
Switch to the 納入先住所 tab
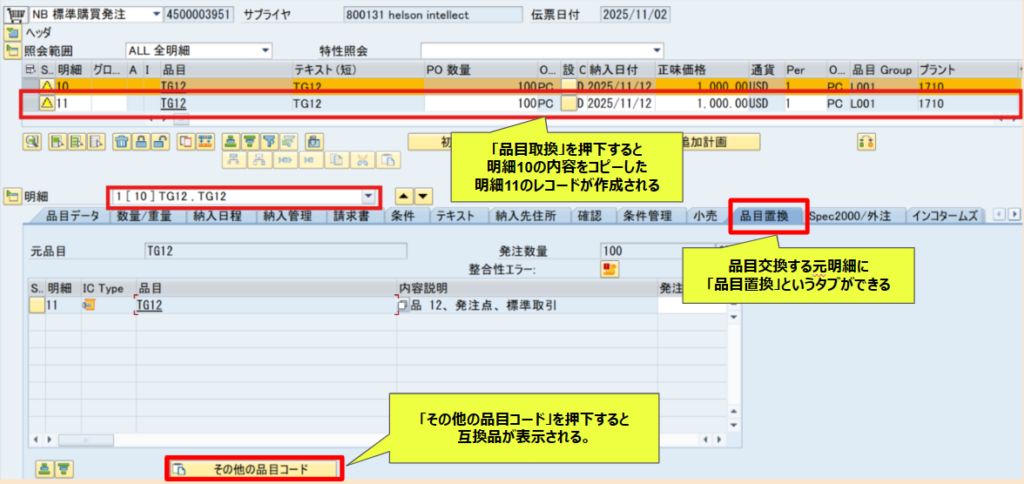tap(528, 218)
